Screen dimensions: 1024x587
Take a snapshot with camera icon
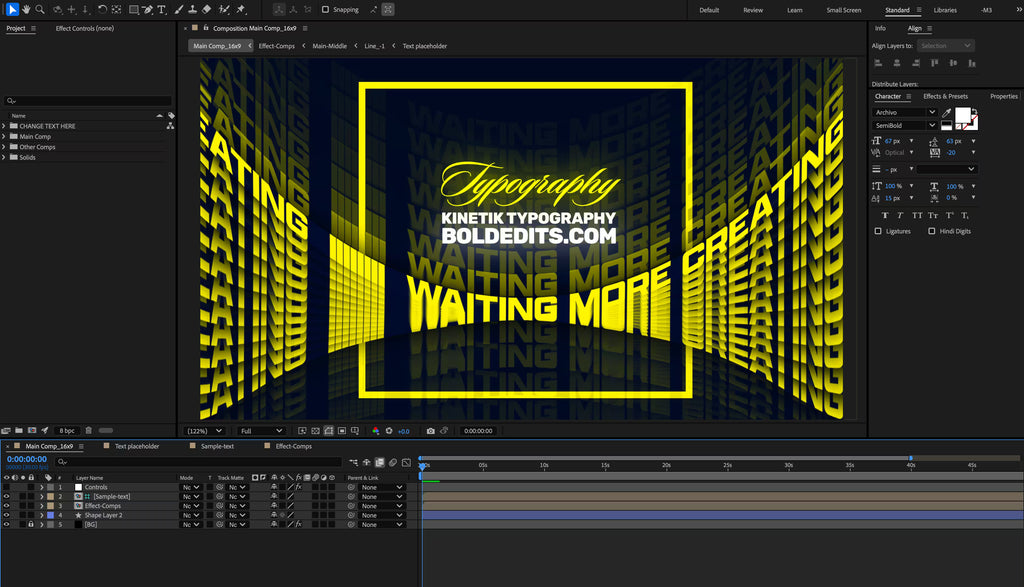point(430,431)
